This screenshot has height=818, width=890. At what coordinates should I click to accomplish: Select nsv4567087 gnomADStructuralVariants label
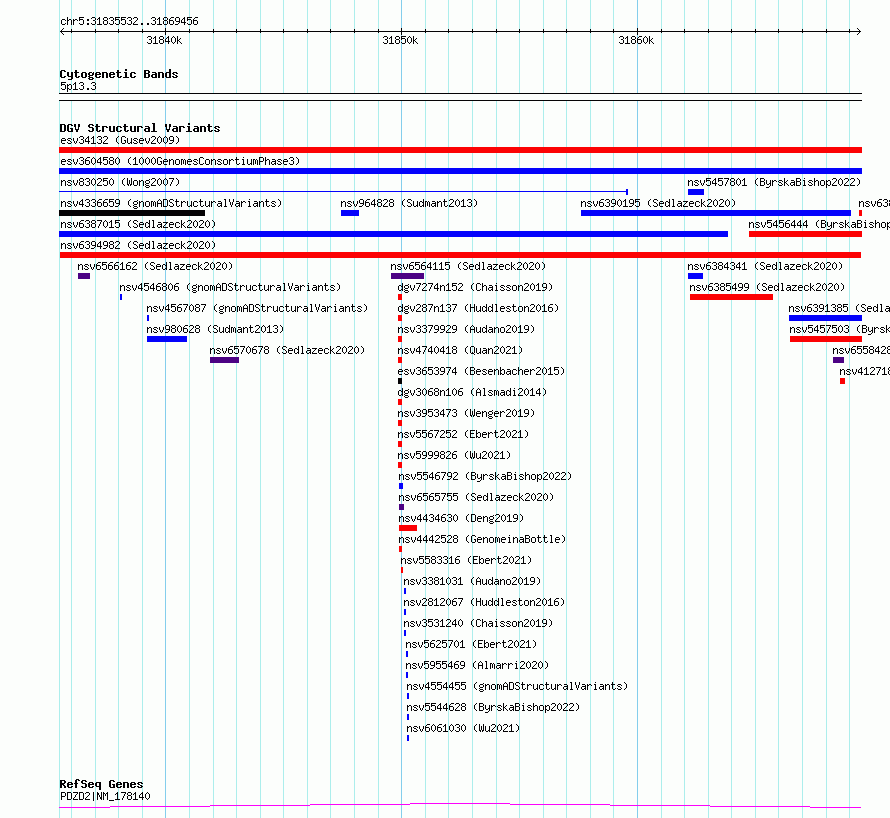(257, 308)
